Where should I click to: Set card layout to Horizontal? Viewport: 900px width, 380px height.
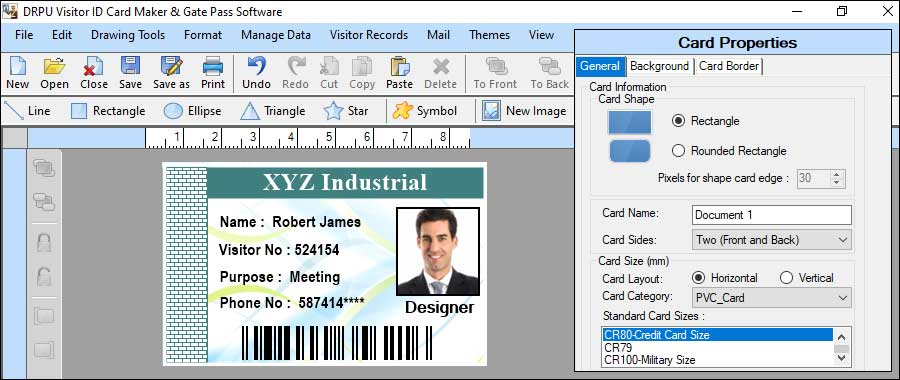pos(699,278)
